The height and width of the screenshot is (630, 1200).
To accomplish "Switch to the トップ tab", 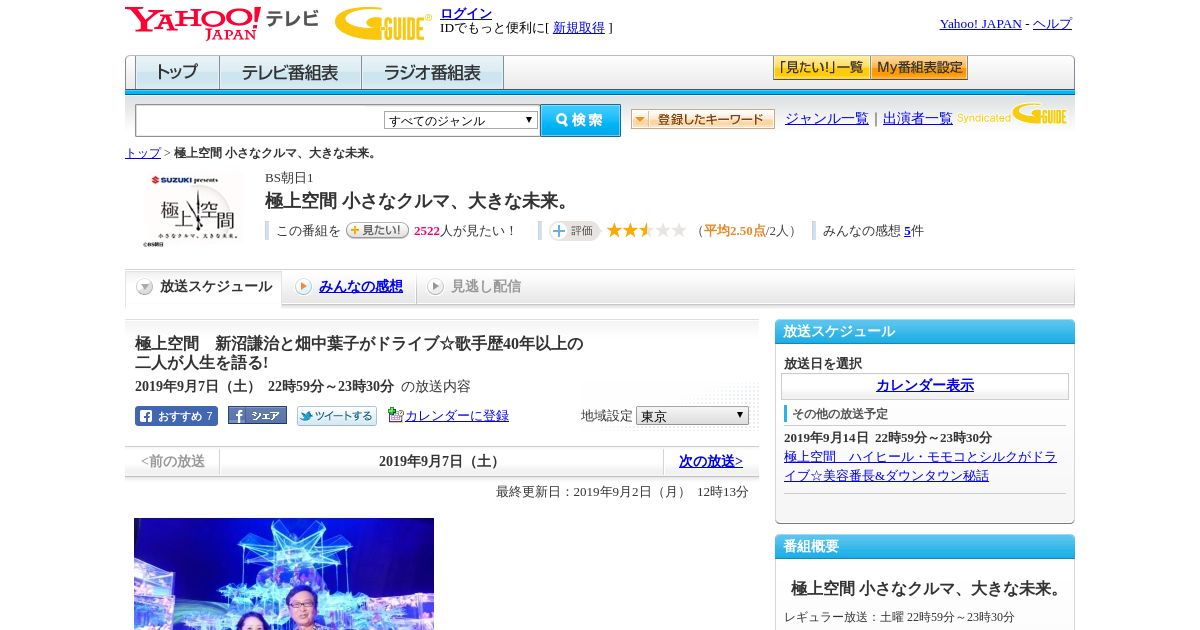I will 177,72.
